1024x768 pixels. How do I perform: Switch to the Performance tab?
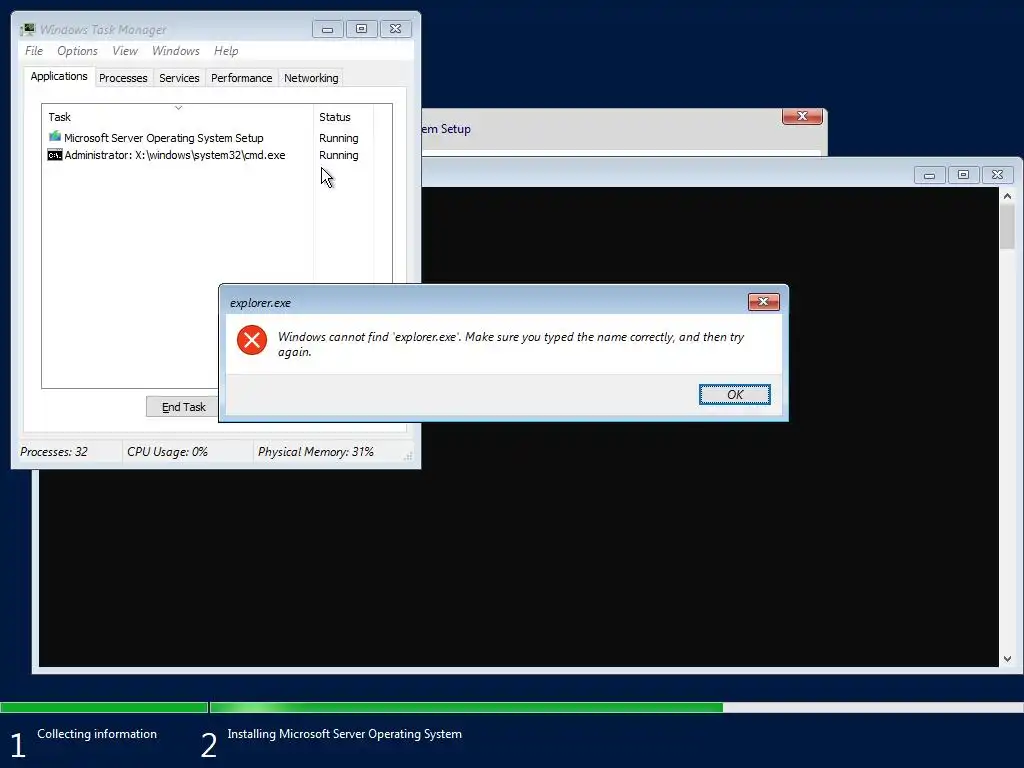(x=241, y=78)
